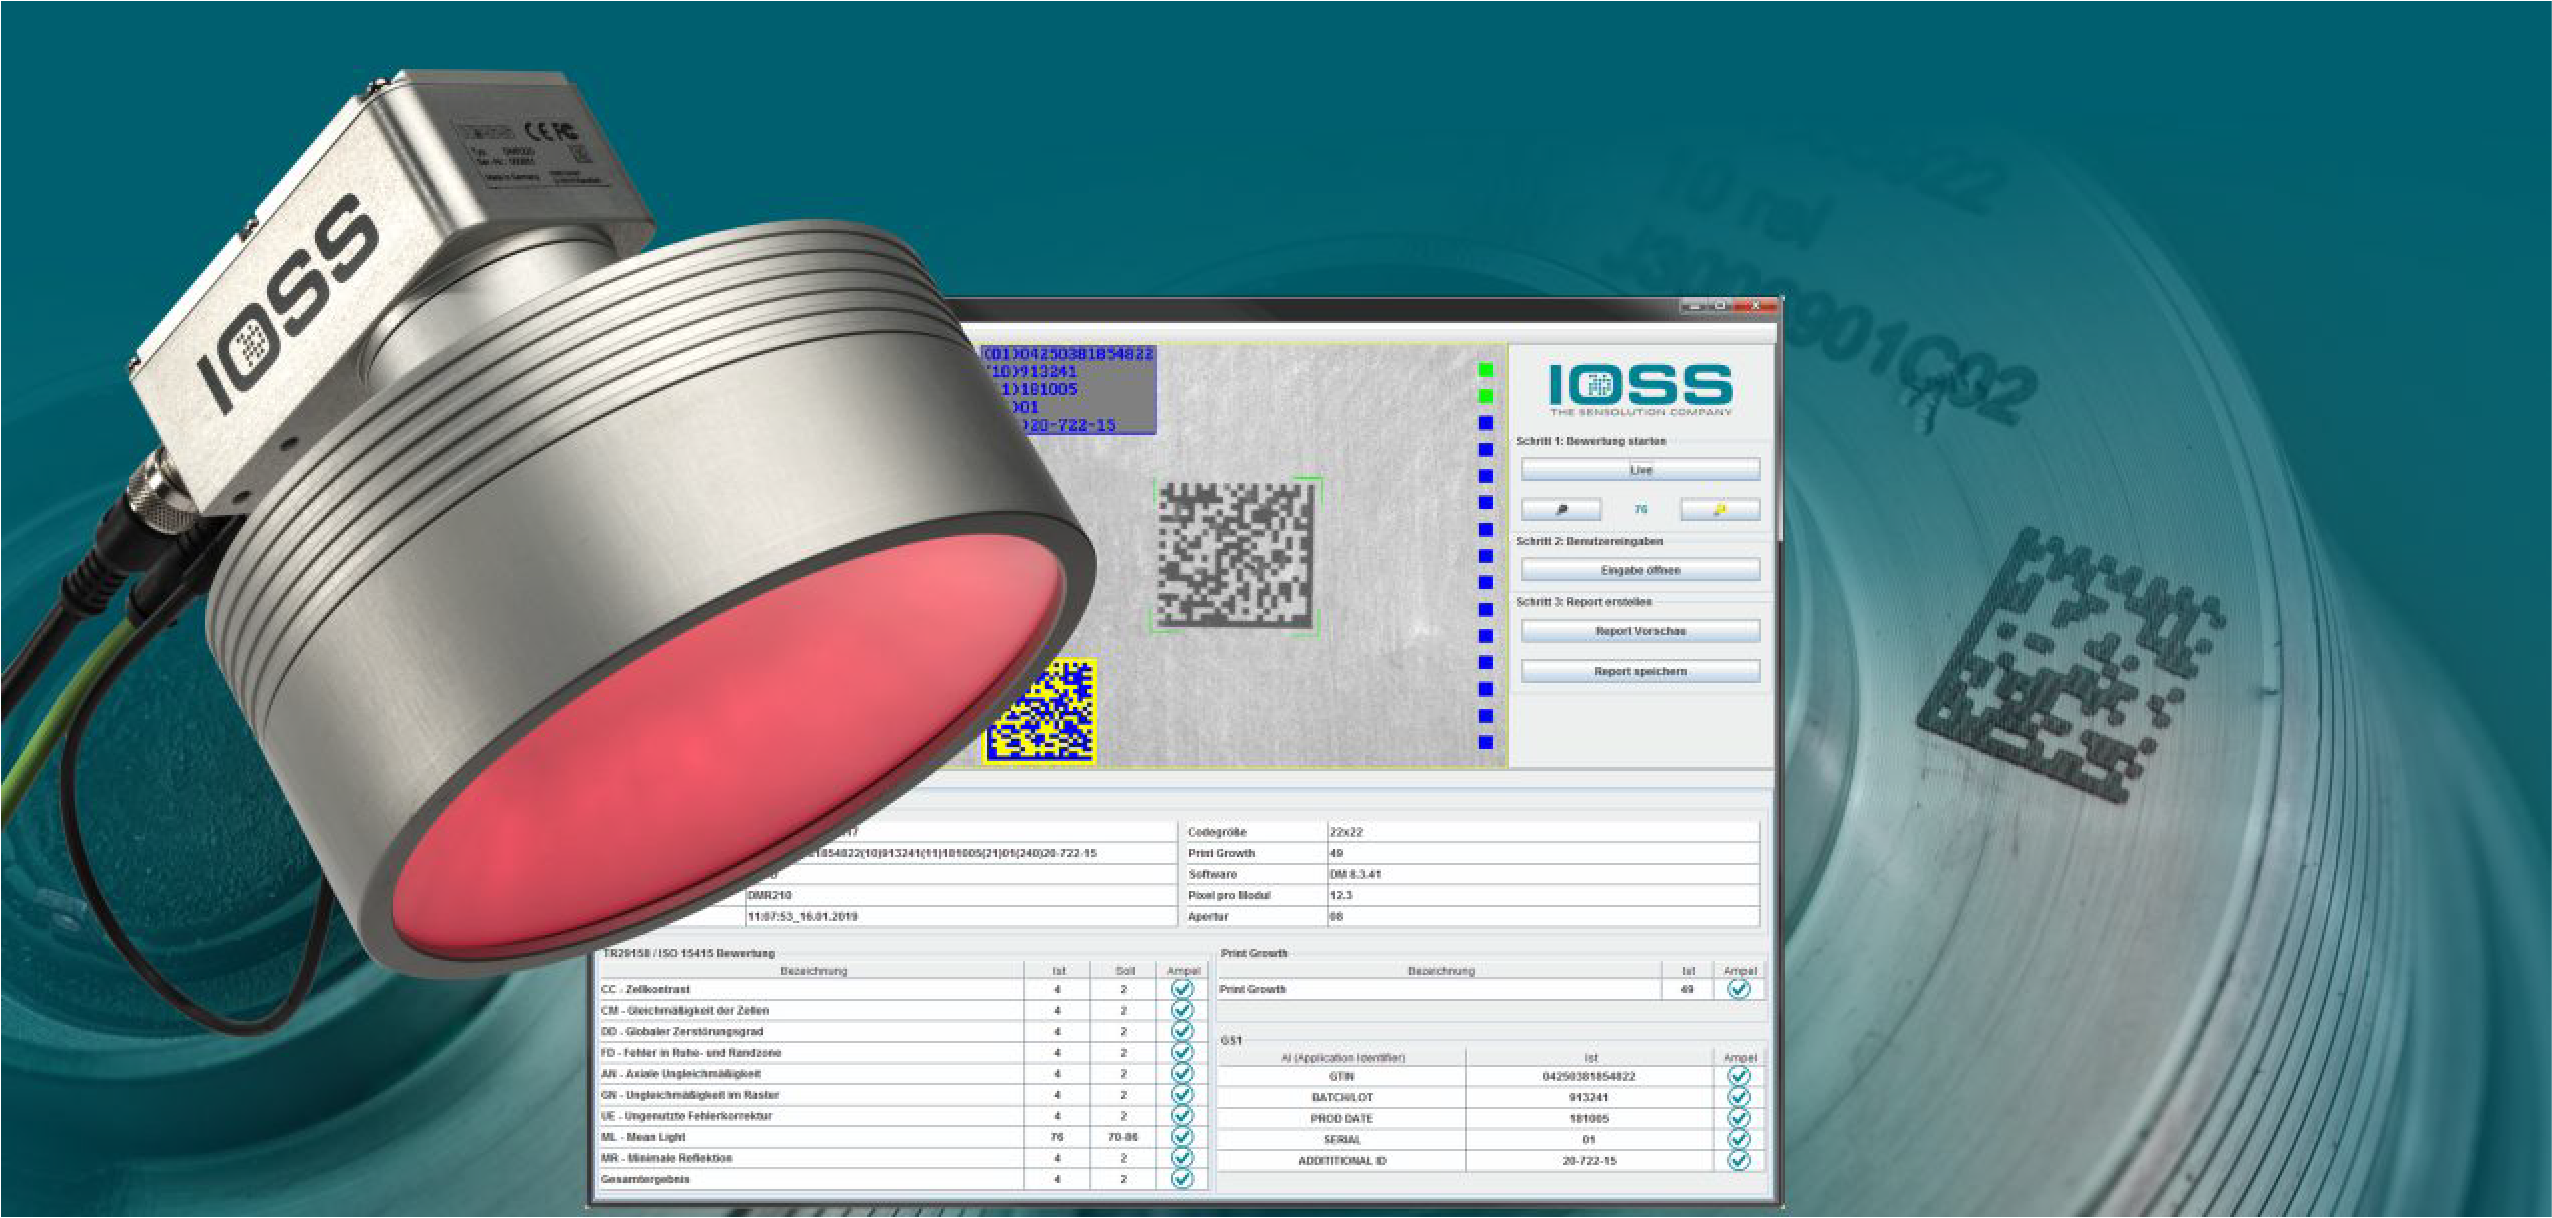The image size is (2552, 1218).
Task: Click the IOSS Sensolution Company logo
Action: coord(1640,388)
